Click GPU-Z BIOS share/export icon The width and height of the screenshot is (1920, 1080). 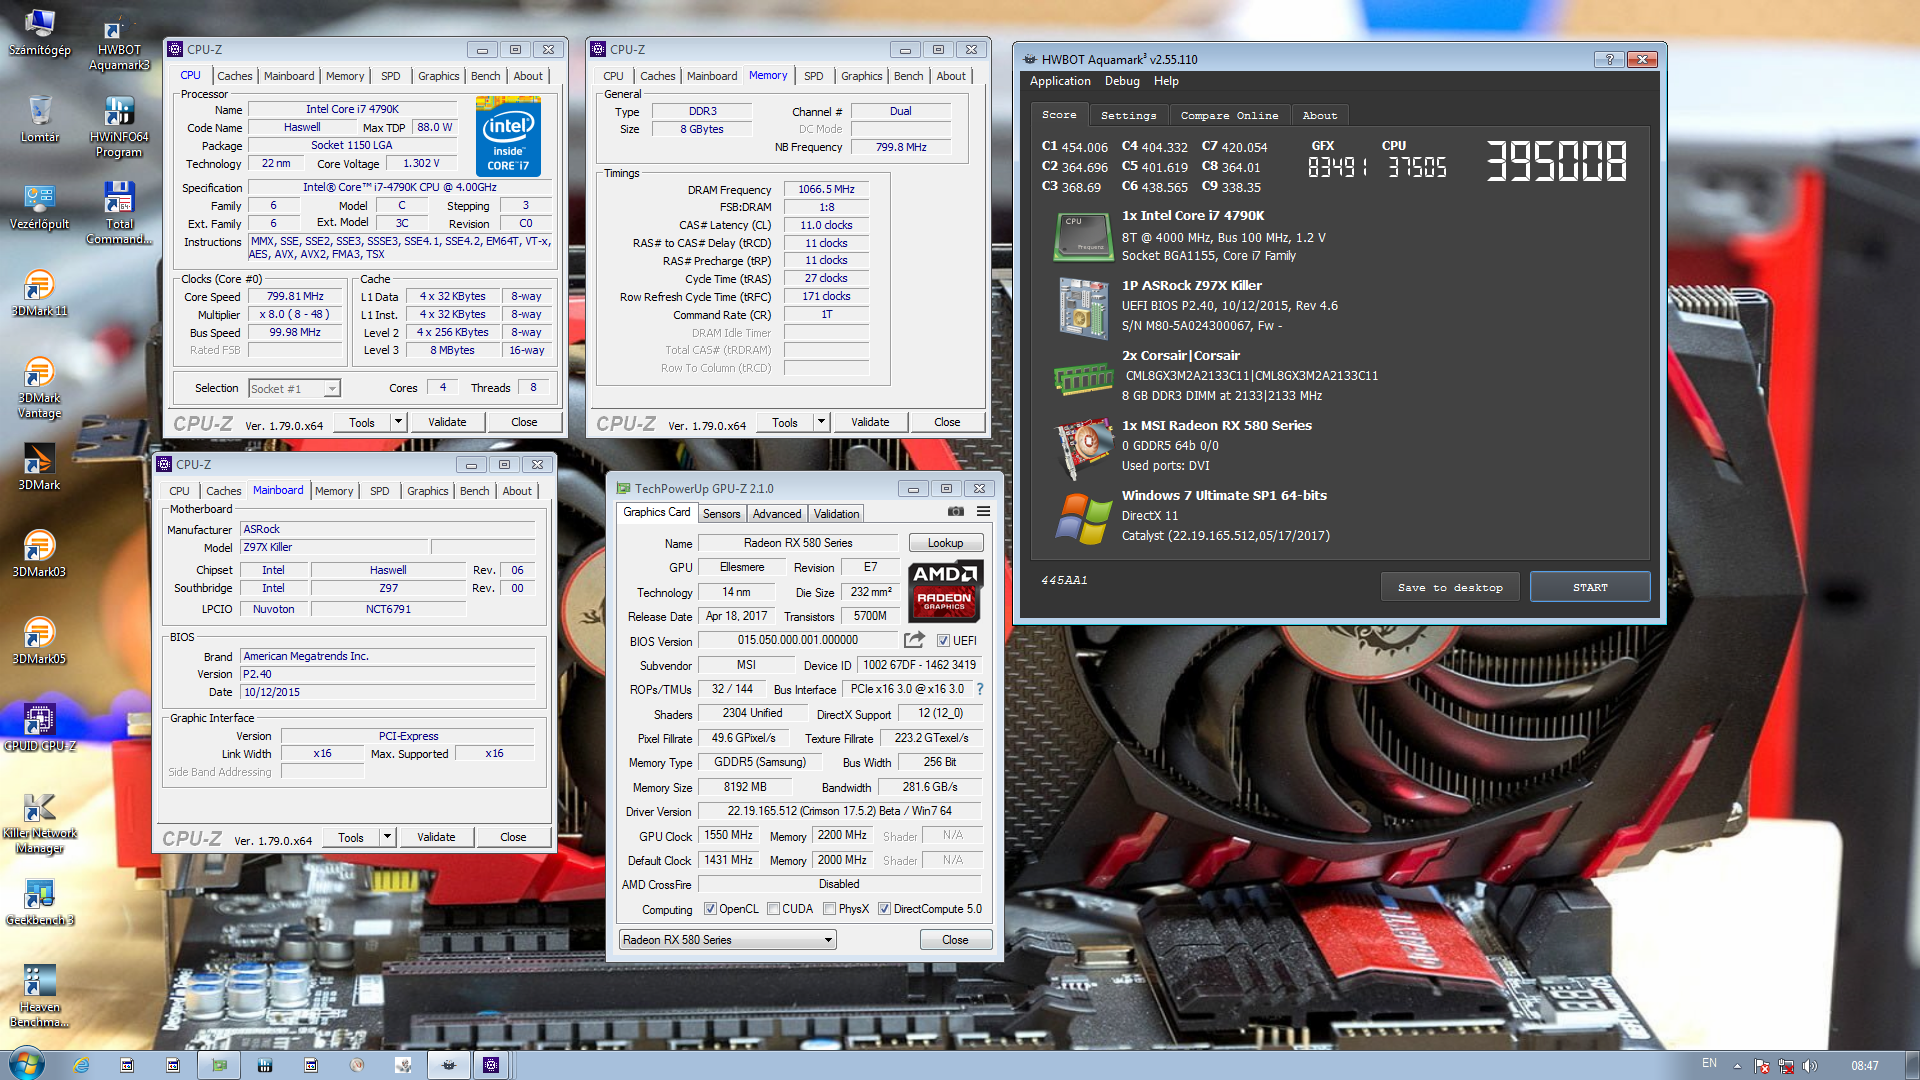(x=914, y=640)
